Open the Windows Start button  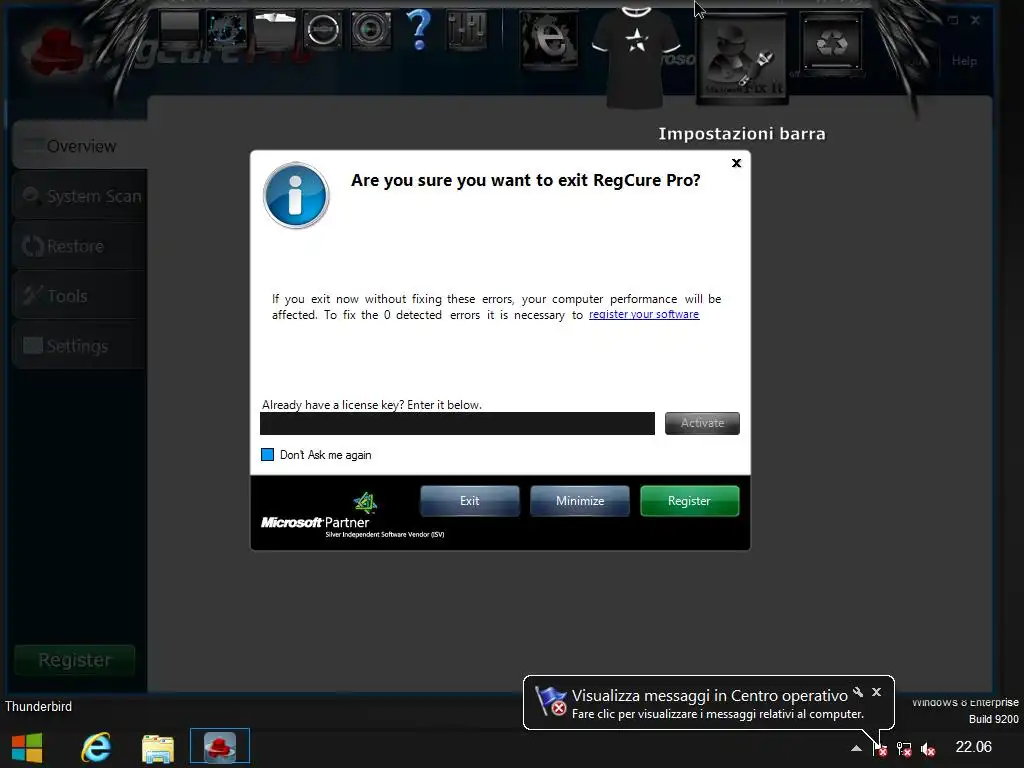pos(27,747)
